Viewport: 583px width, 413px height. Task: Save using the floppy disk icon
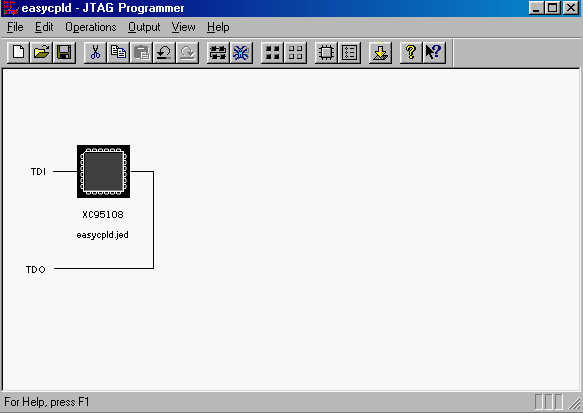point(64,52)
